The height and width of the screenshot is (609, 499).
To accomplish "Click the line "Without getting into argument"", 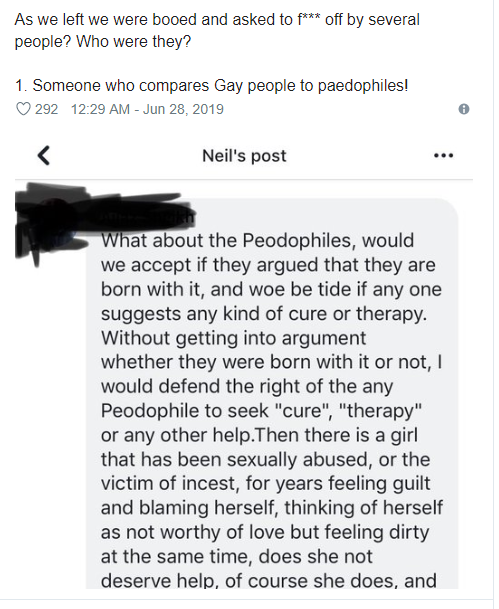I will [x=233, y=338].
